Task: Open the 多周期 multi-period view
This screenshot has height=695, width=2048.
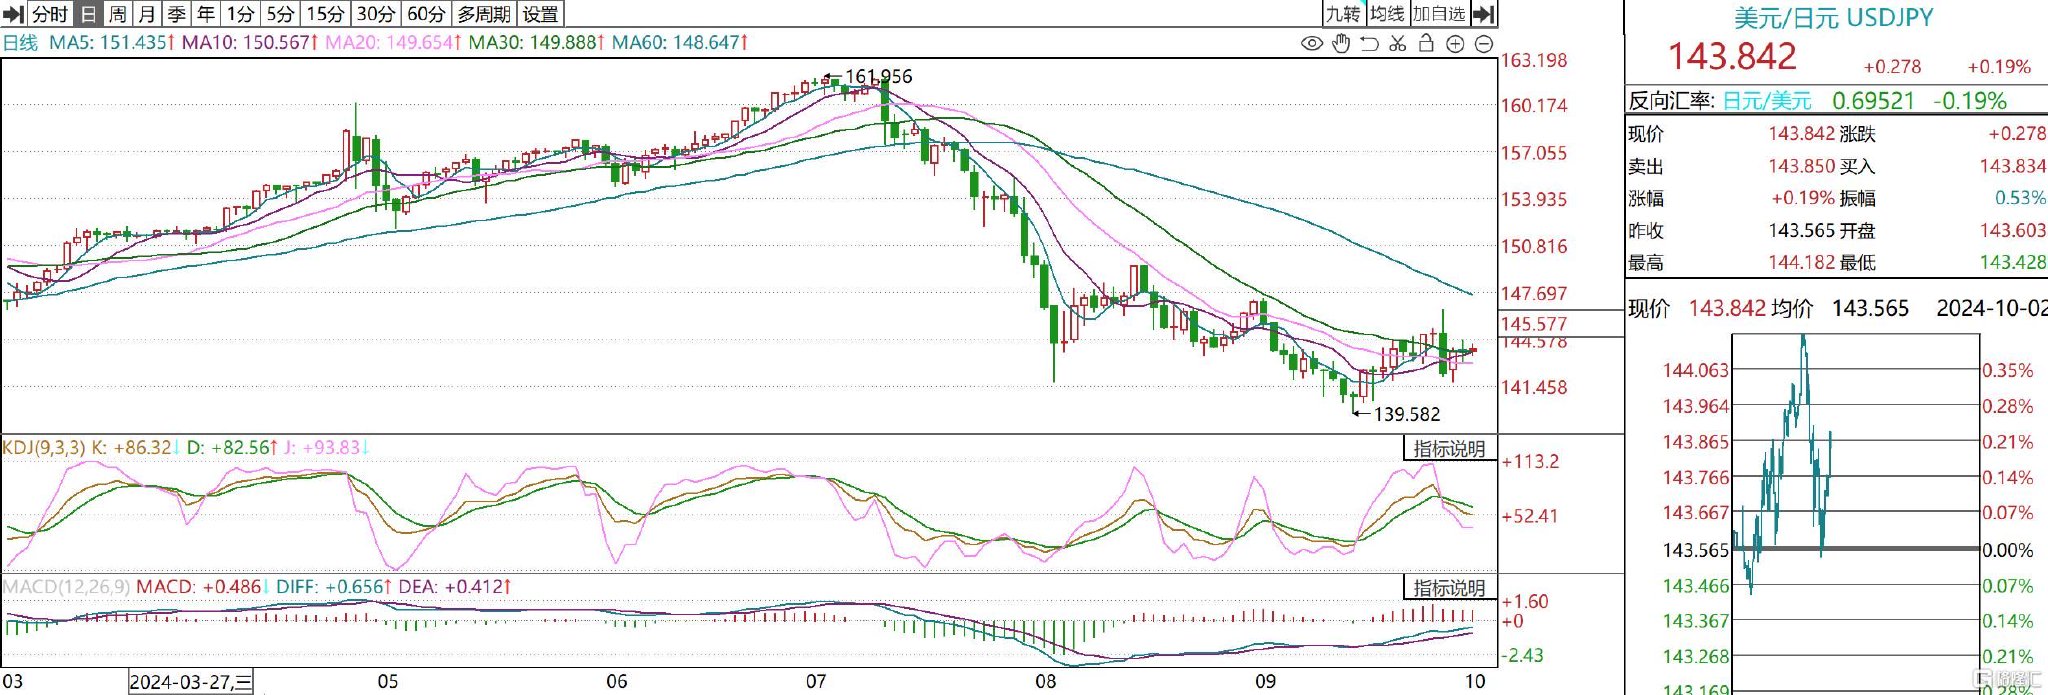Action: [484, 14]
